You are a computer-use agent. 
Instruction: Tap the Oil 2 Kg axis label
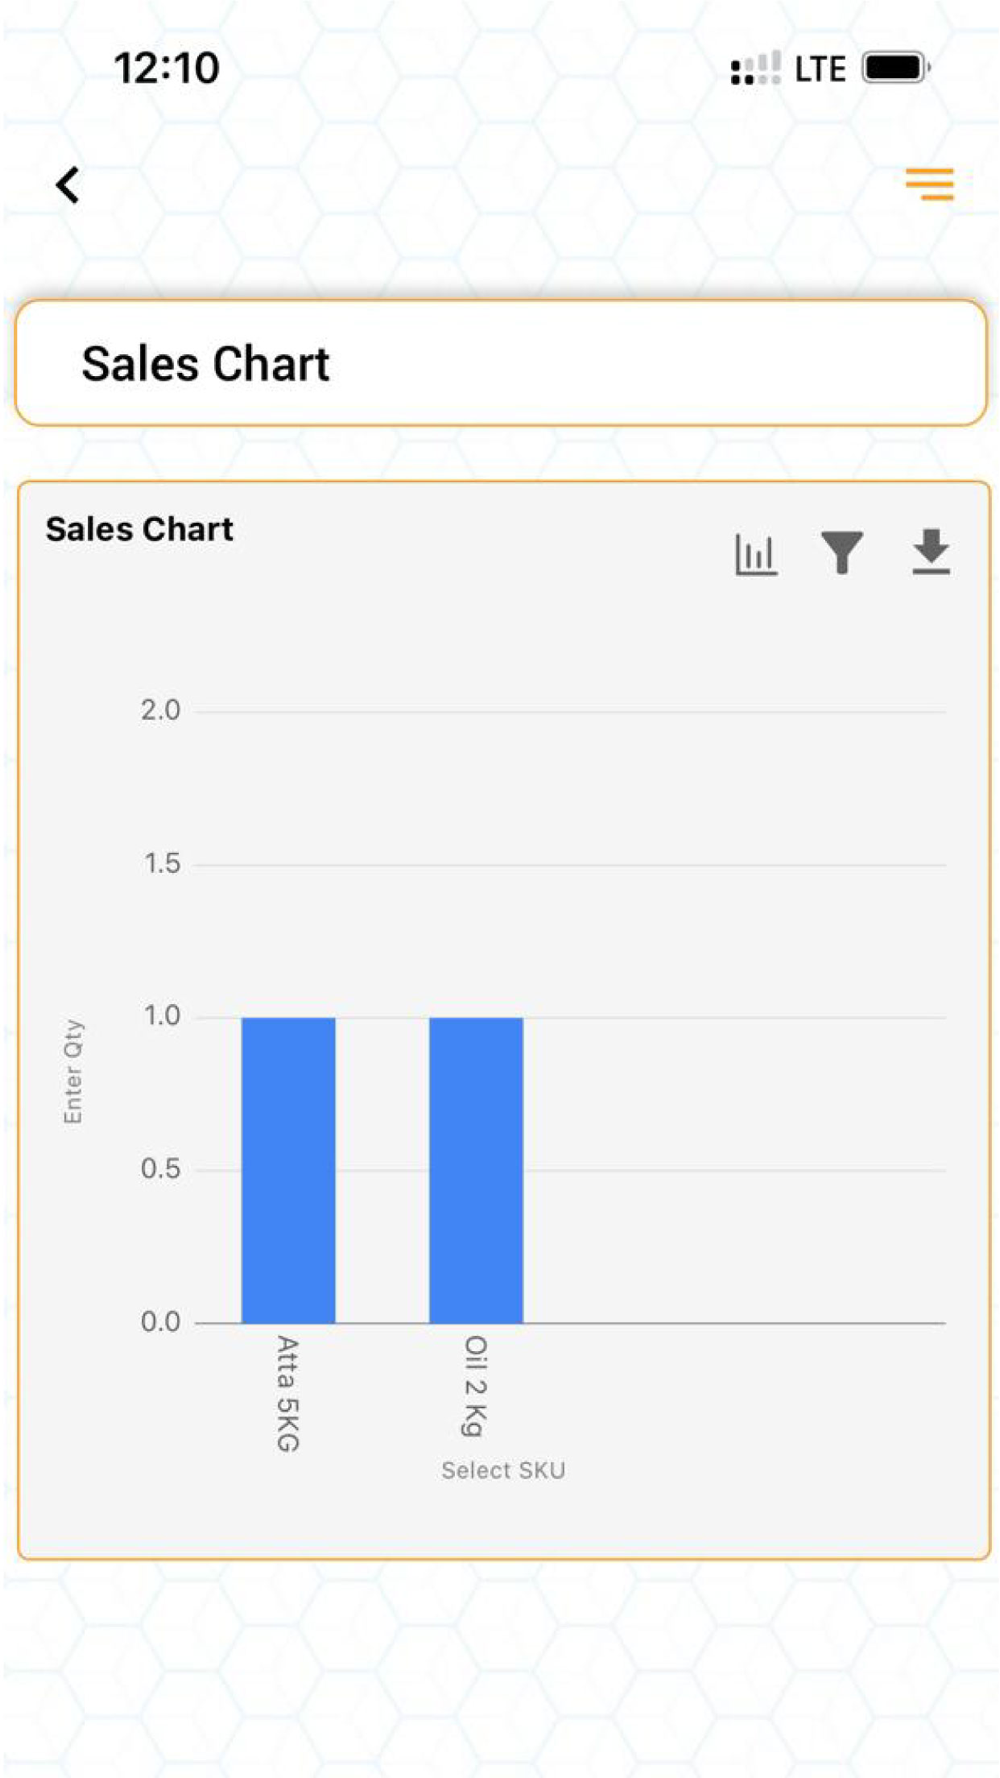pyautogui.click(x=475, y=1386)
